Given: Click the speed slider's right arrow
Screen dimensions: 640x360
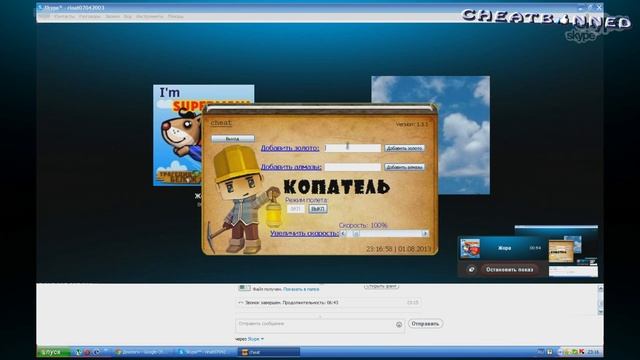Looking at the screenshot, I should click(x=425, y=233).
